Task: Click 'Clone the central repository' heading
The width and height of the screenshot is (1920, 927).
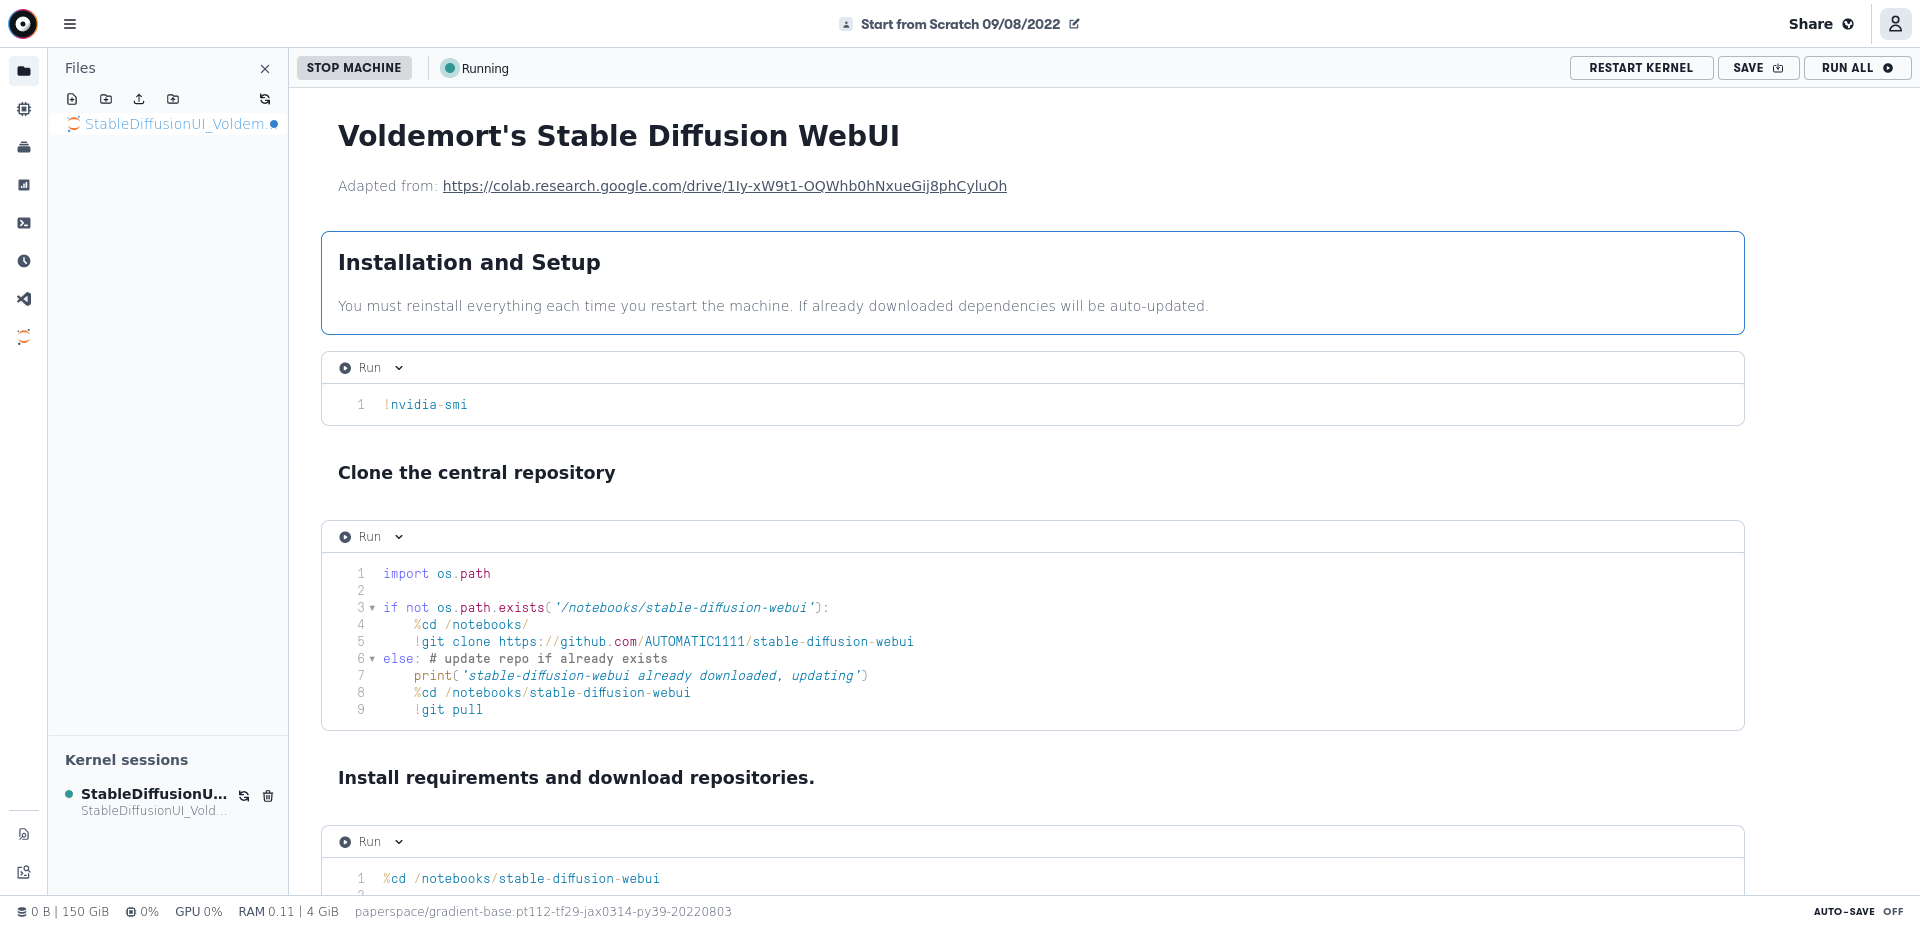Action: (x=476, y=473)
